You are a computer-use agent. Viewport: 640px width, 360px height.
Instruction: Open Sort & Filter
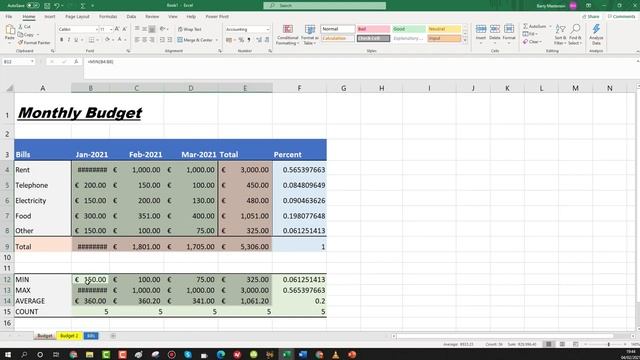[560, 34]
